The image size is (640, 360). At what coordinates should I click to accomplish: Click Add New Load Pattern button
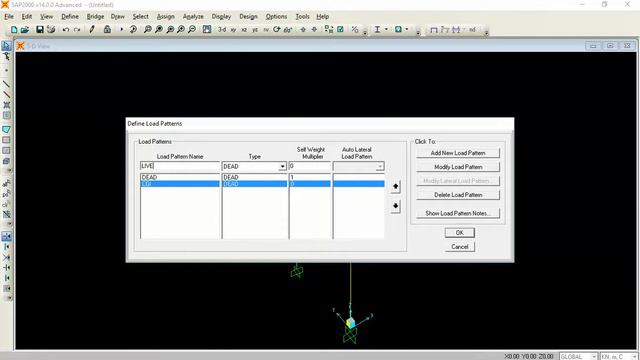[458, 153]
